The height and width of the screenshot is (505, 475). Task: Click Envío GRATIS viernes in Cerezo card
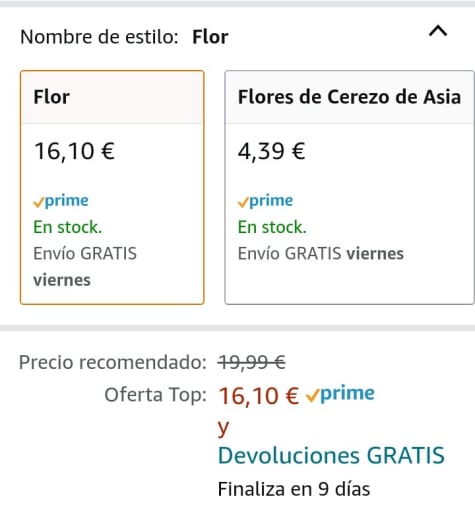tap(321, 254)
